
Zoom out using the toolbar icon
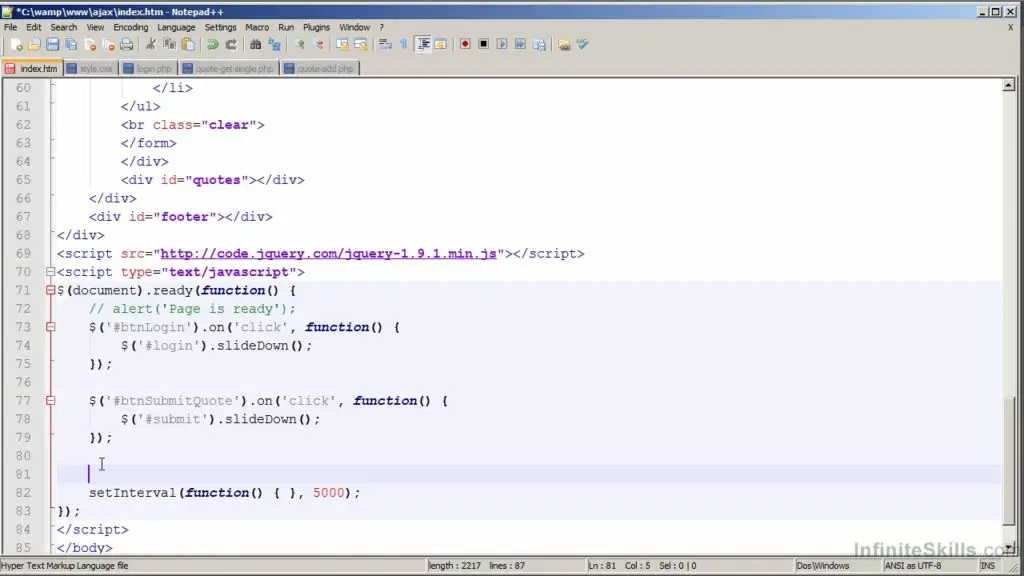pos(319,44)
